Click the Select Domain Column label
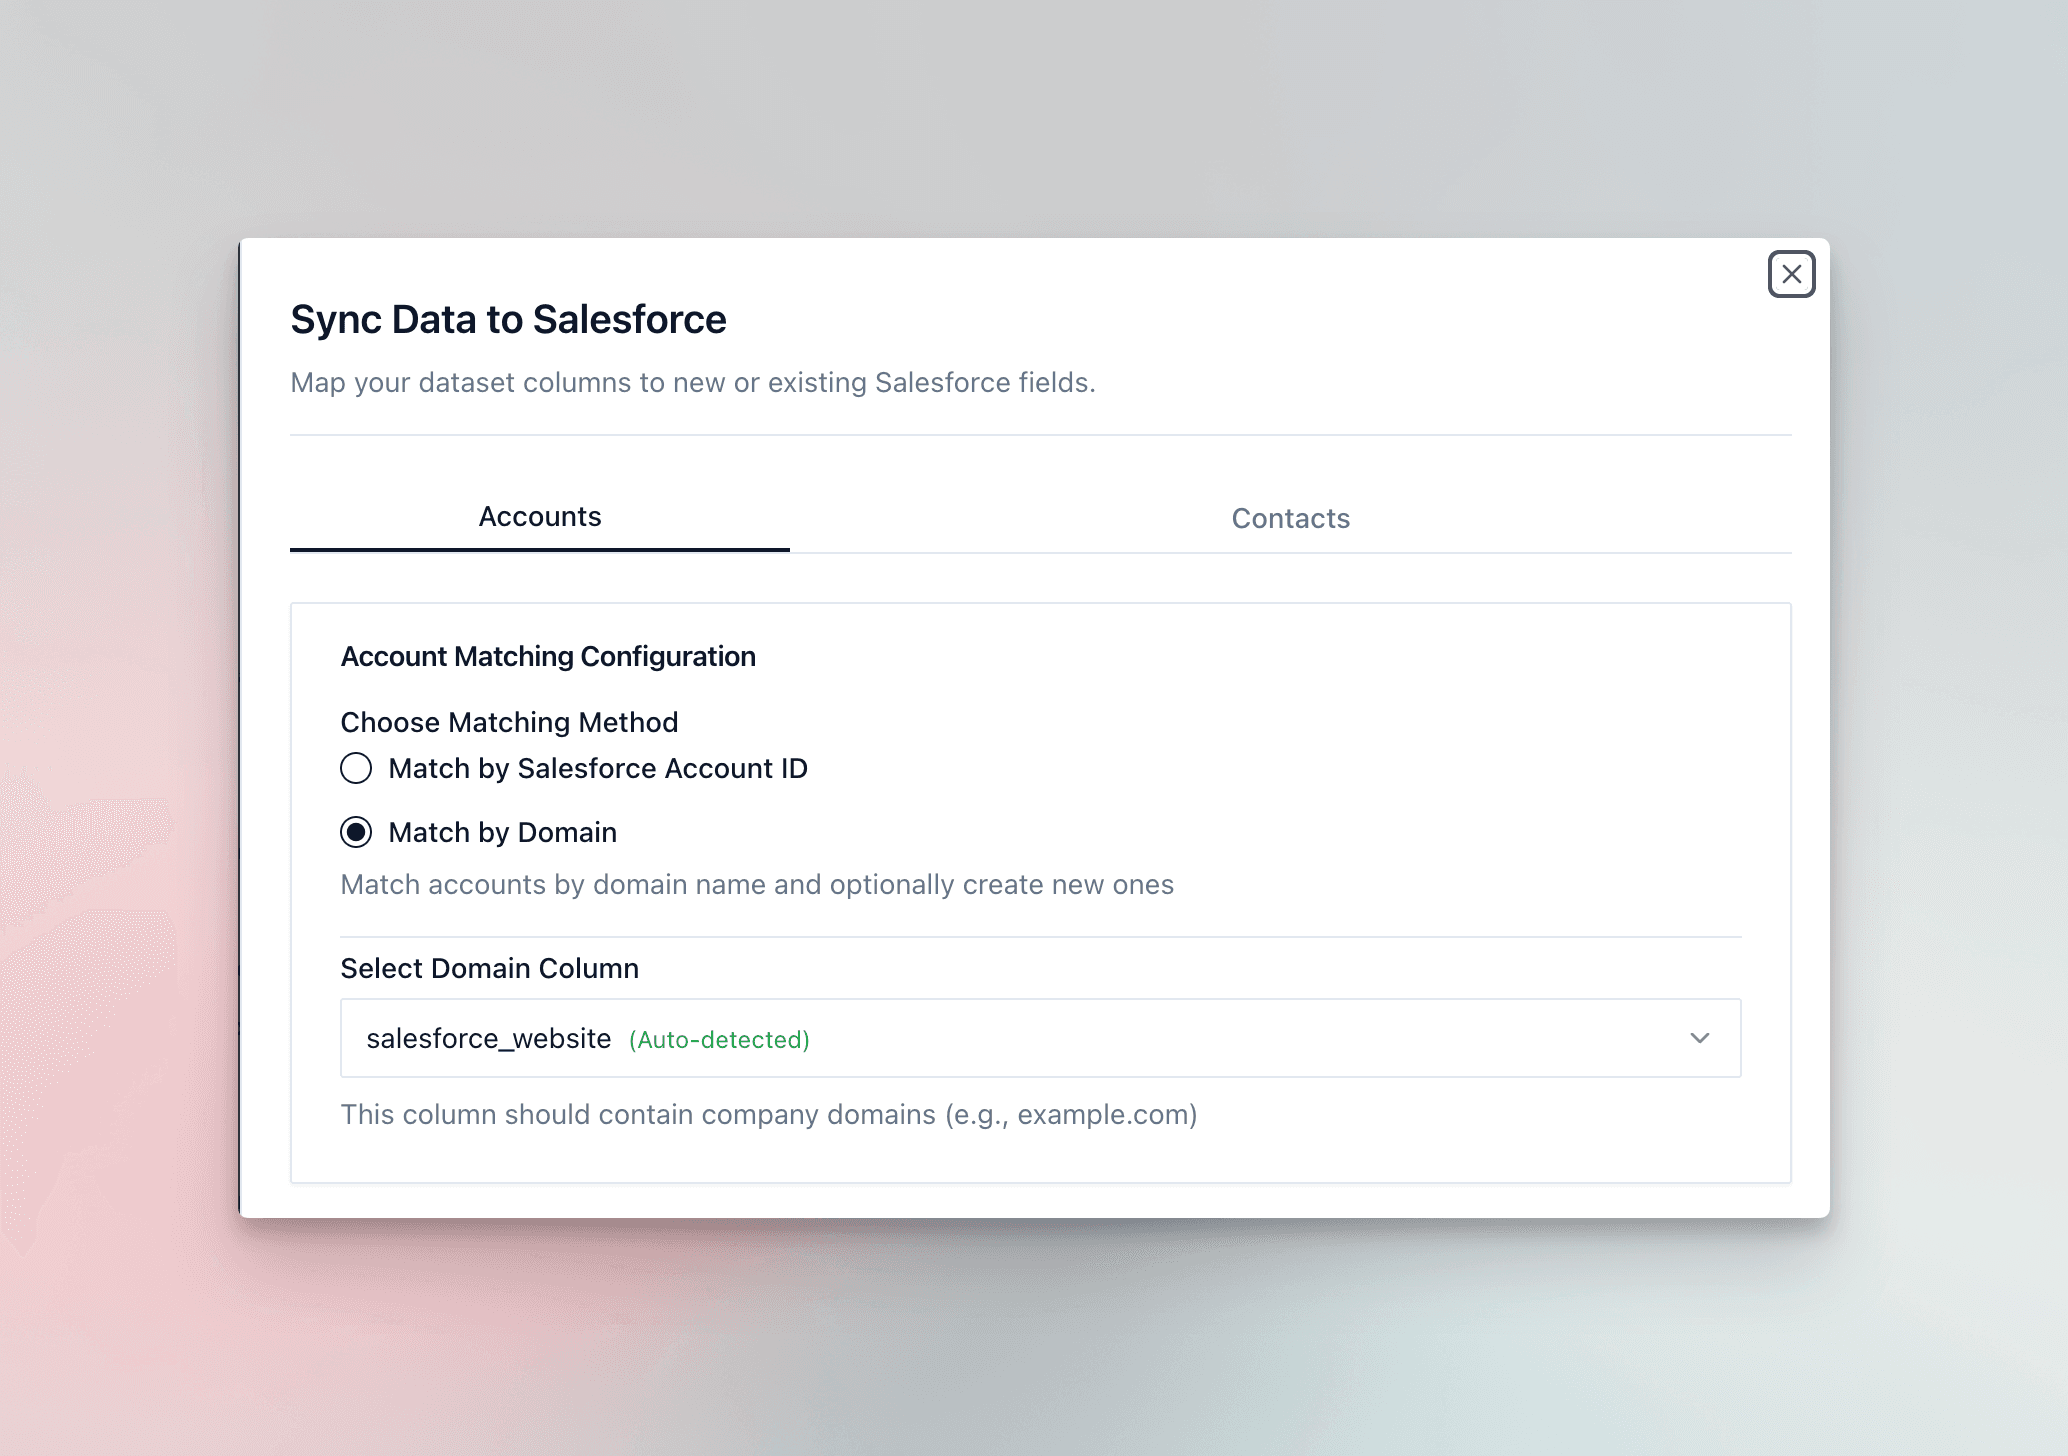The image size is (2068, 1456). tap(489, 968)
